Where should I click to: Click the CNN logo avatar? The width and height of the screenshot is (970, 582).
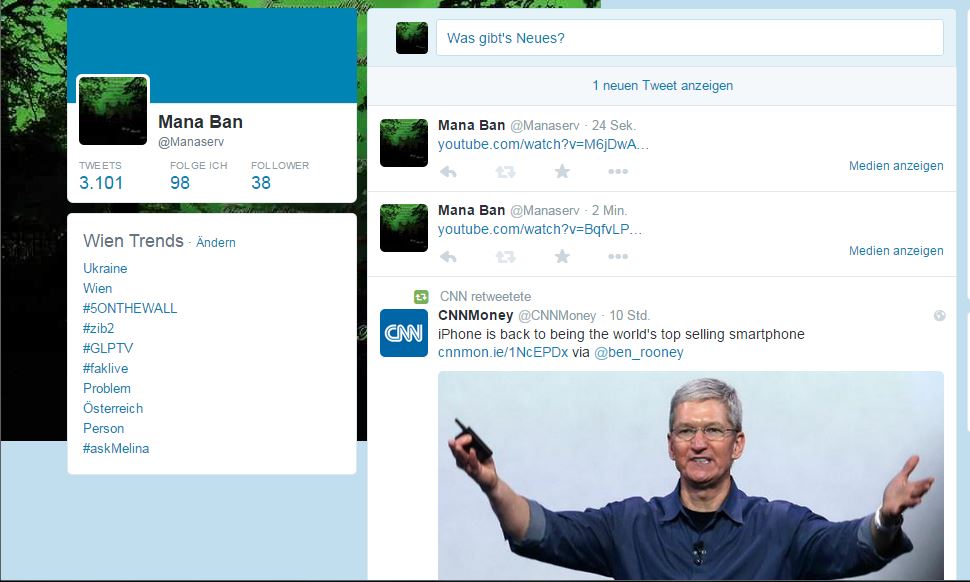click(x=404, y=333)
